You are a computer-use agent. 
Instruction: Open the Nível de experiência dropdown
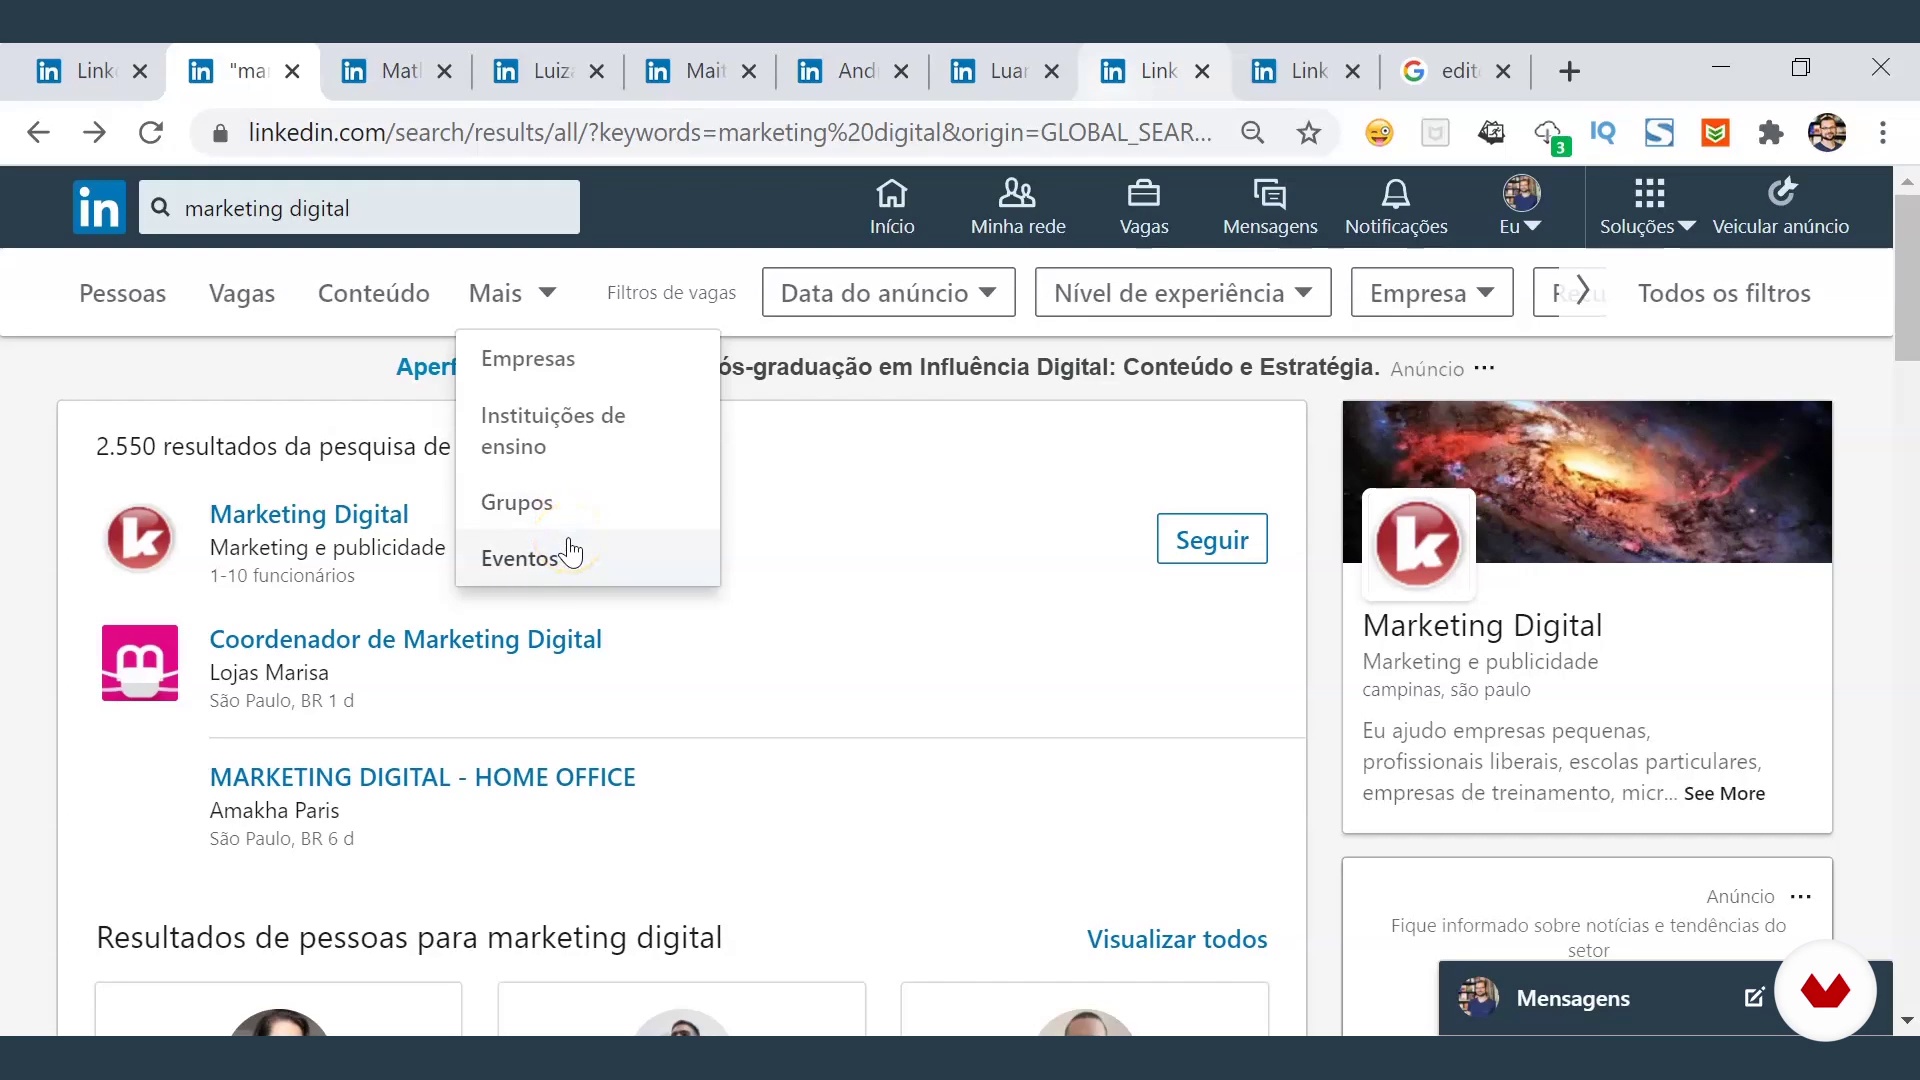1183,293
